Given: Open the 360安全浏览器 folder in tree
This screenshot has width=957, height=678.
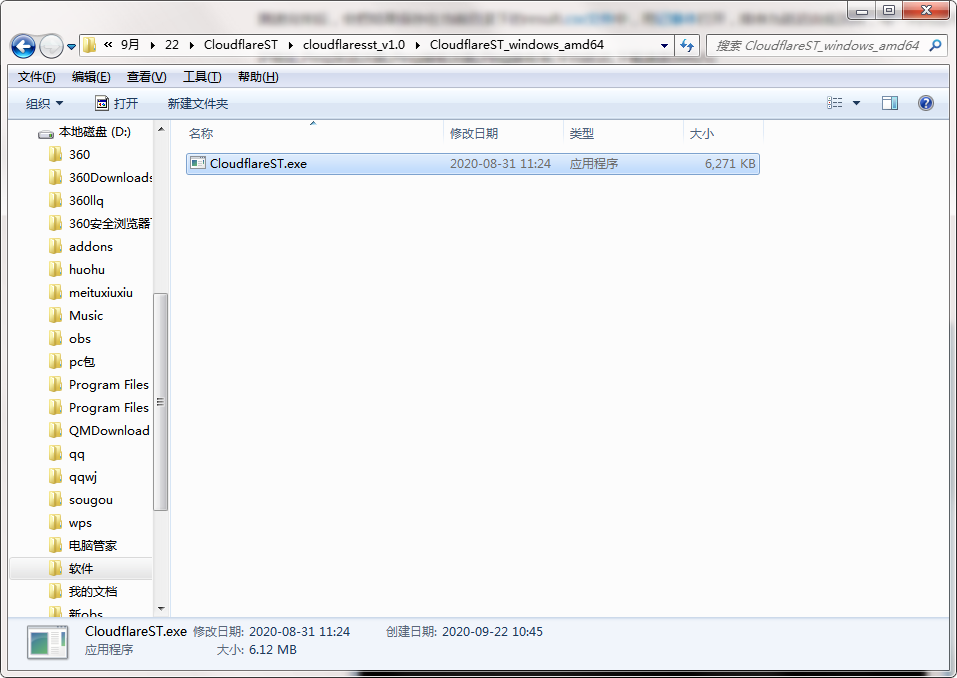Looking at the screenshot, I should (100, 224).
